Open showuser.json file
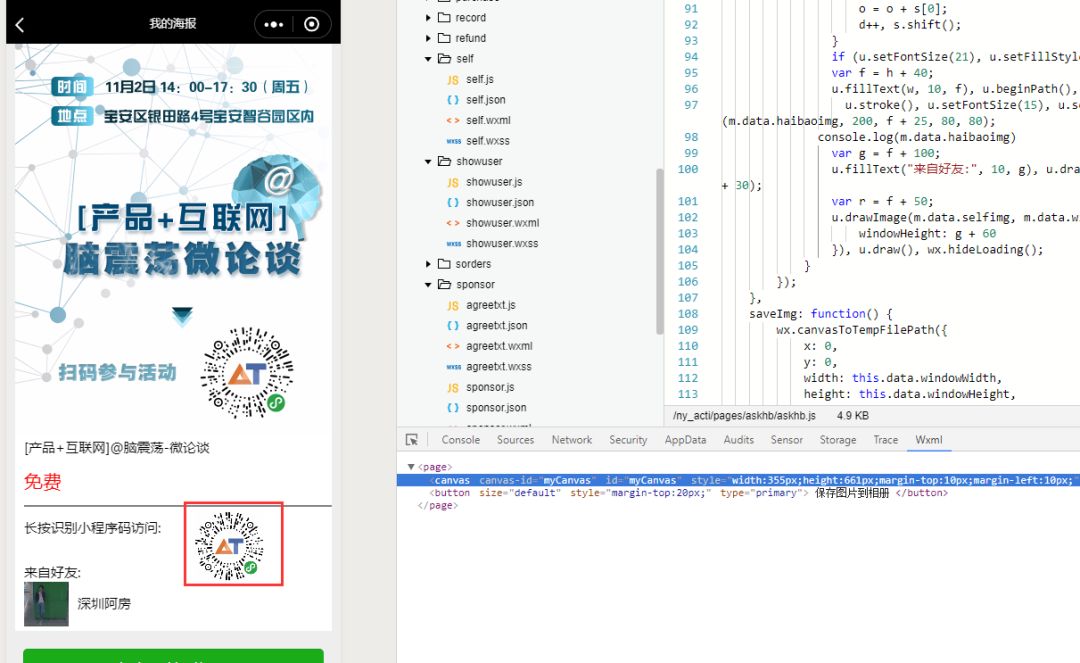The width and height of the screenshot is (1080, 663). click(499, 202)
